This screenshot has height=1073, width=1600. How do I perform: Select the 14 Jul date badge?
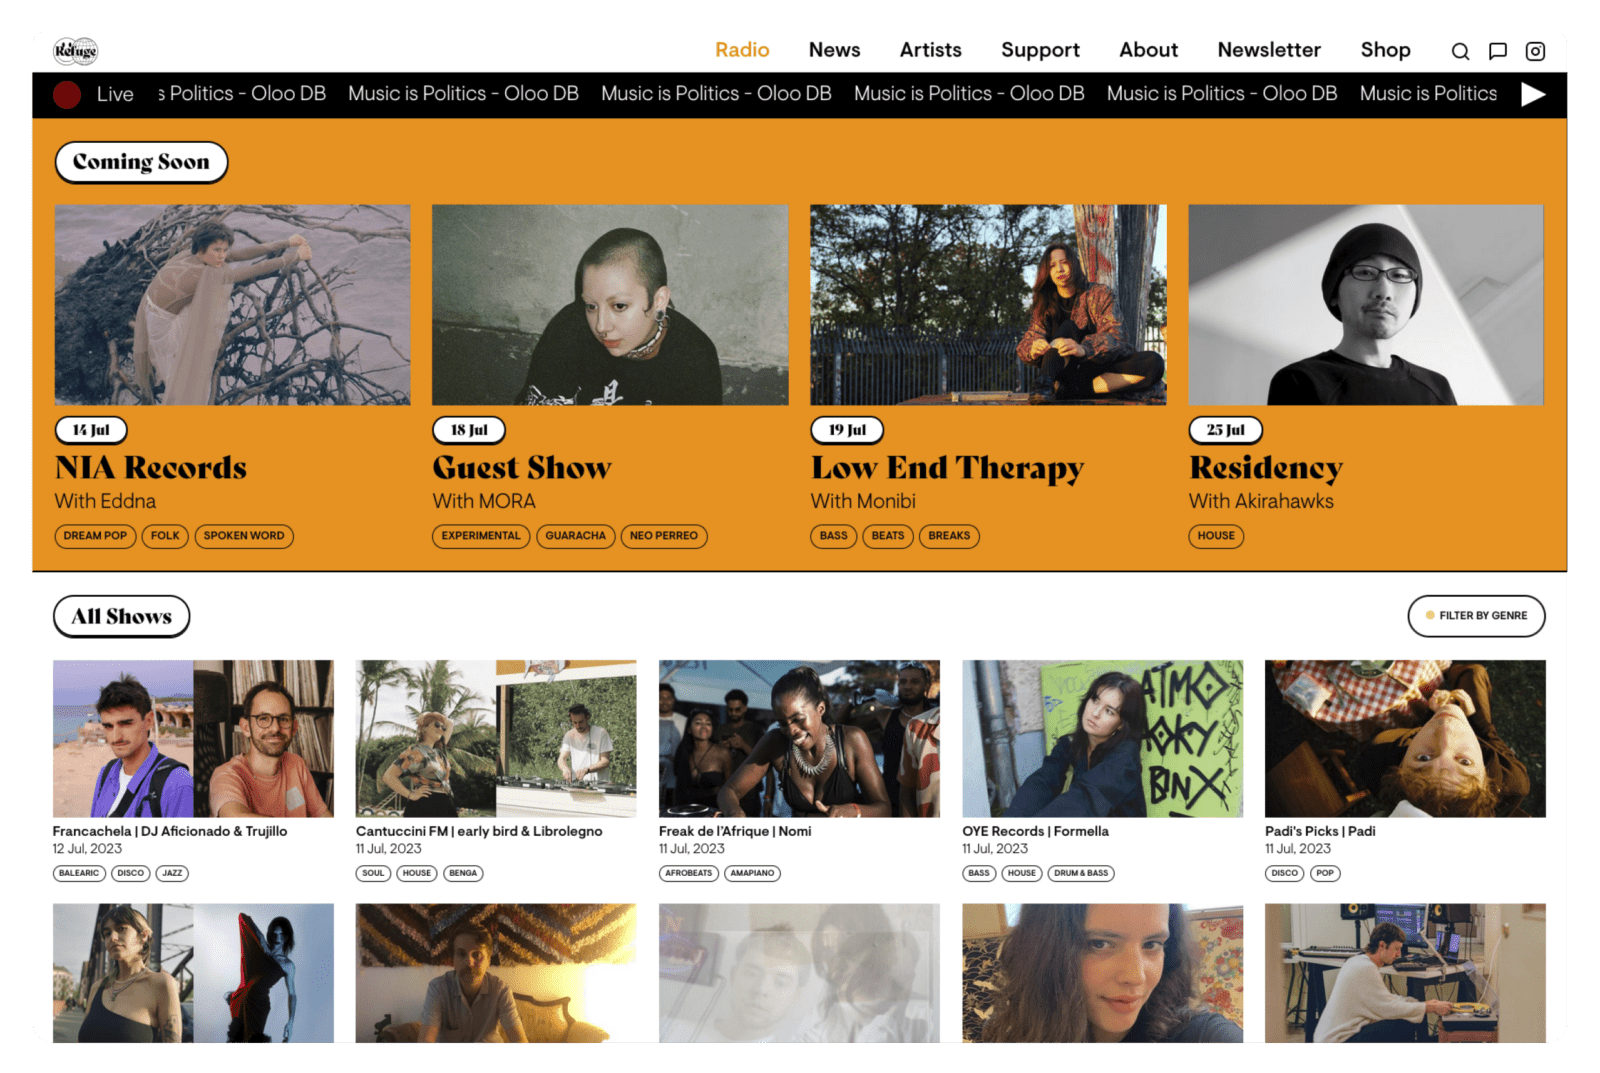coord(91,430)
